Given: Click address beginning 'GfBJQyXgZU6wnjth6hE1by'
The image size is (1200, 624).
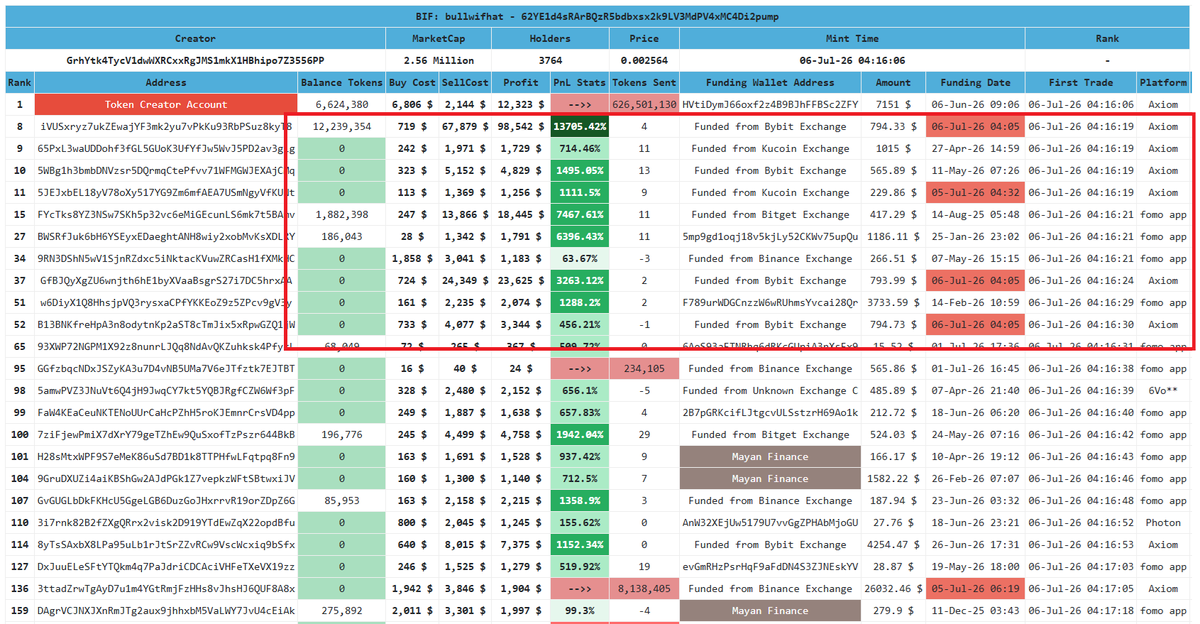Looking at the screenshot, I should pyautogui.click(x=166, y=280).
